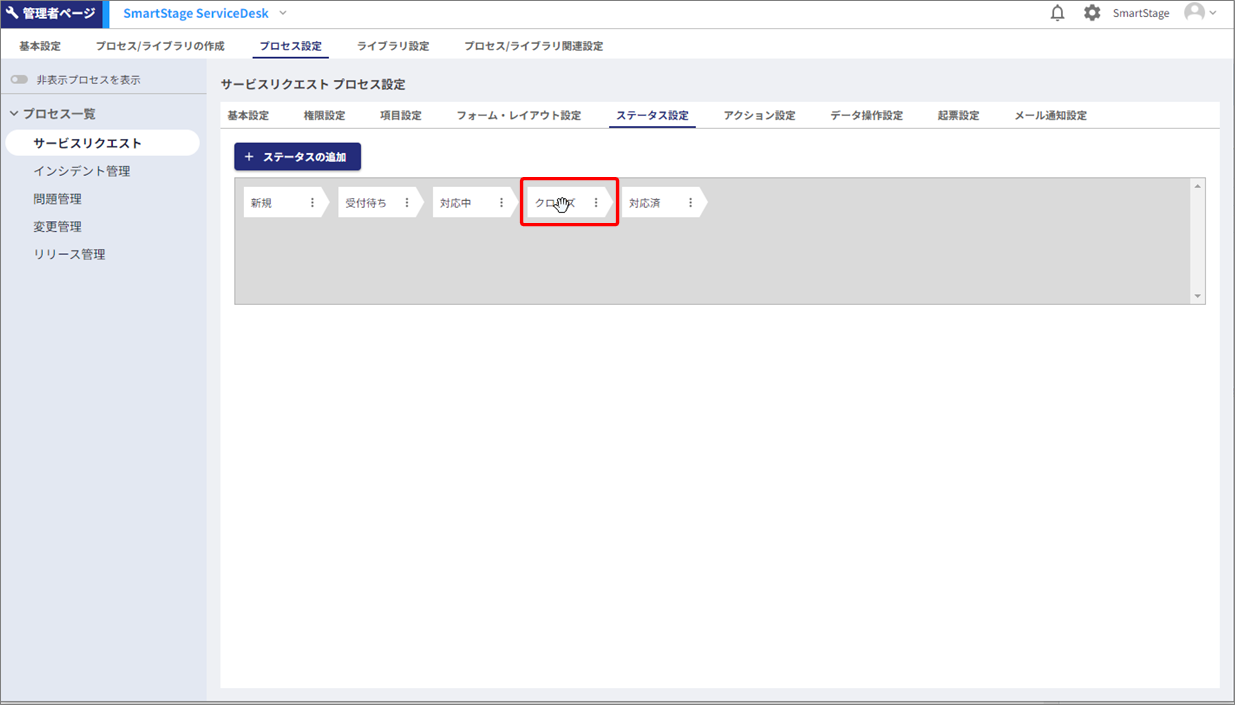Open three-dot menu for 対応中 status
The width and height of the screenshot is (1235, 705).
click(x=501, y=203)
